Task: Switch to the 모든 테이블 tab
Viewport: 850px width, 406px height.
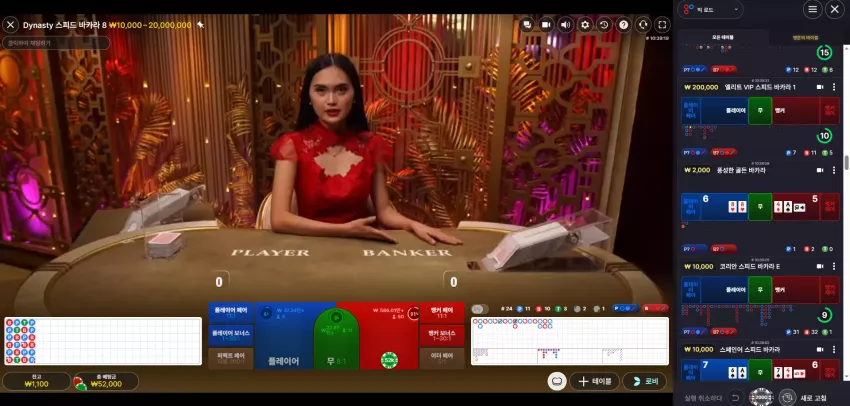Action: [723, 37]
